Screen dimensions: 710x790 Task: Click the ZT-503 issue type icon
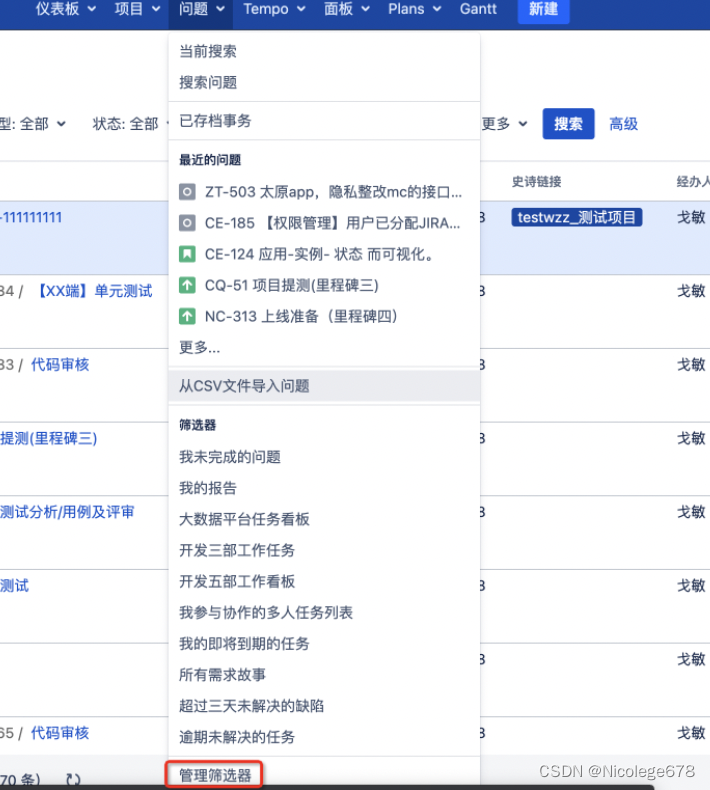(187, 192)
